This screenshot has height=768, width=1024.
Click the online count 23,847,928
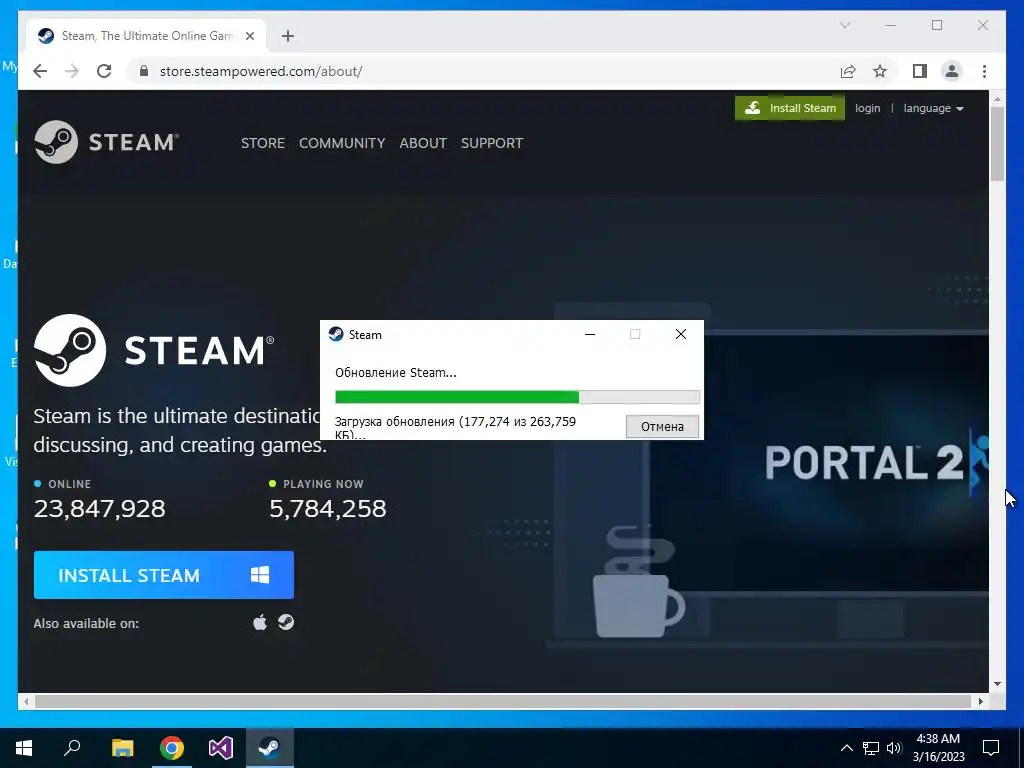[x=99, y=509]
